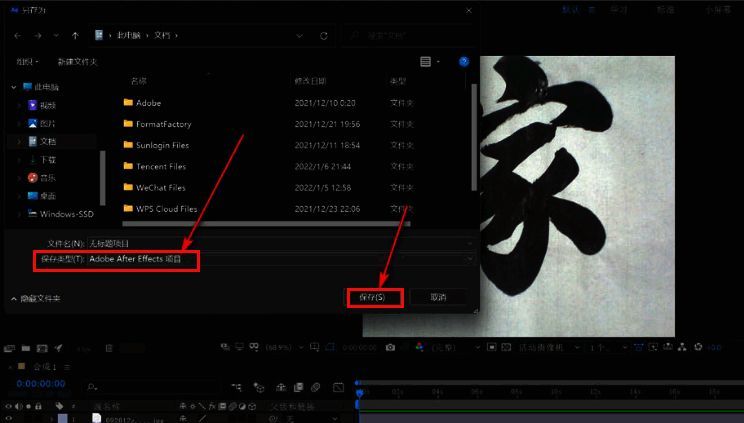Expand layer 1 properties triangle

(51, 418)
